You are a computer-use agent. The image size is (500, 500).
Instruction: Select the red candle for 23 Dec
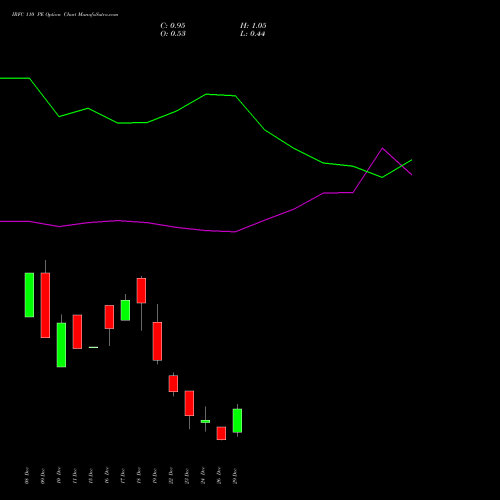point(189,403)
